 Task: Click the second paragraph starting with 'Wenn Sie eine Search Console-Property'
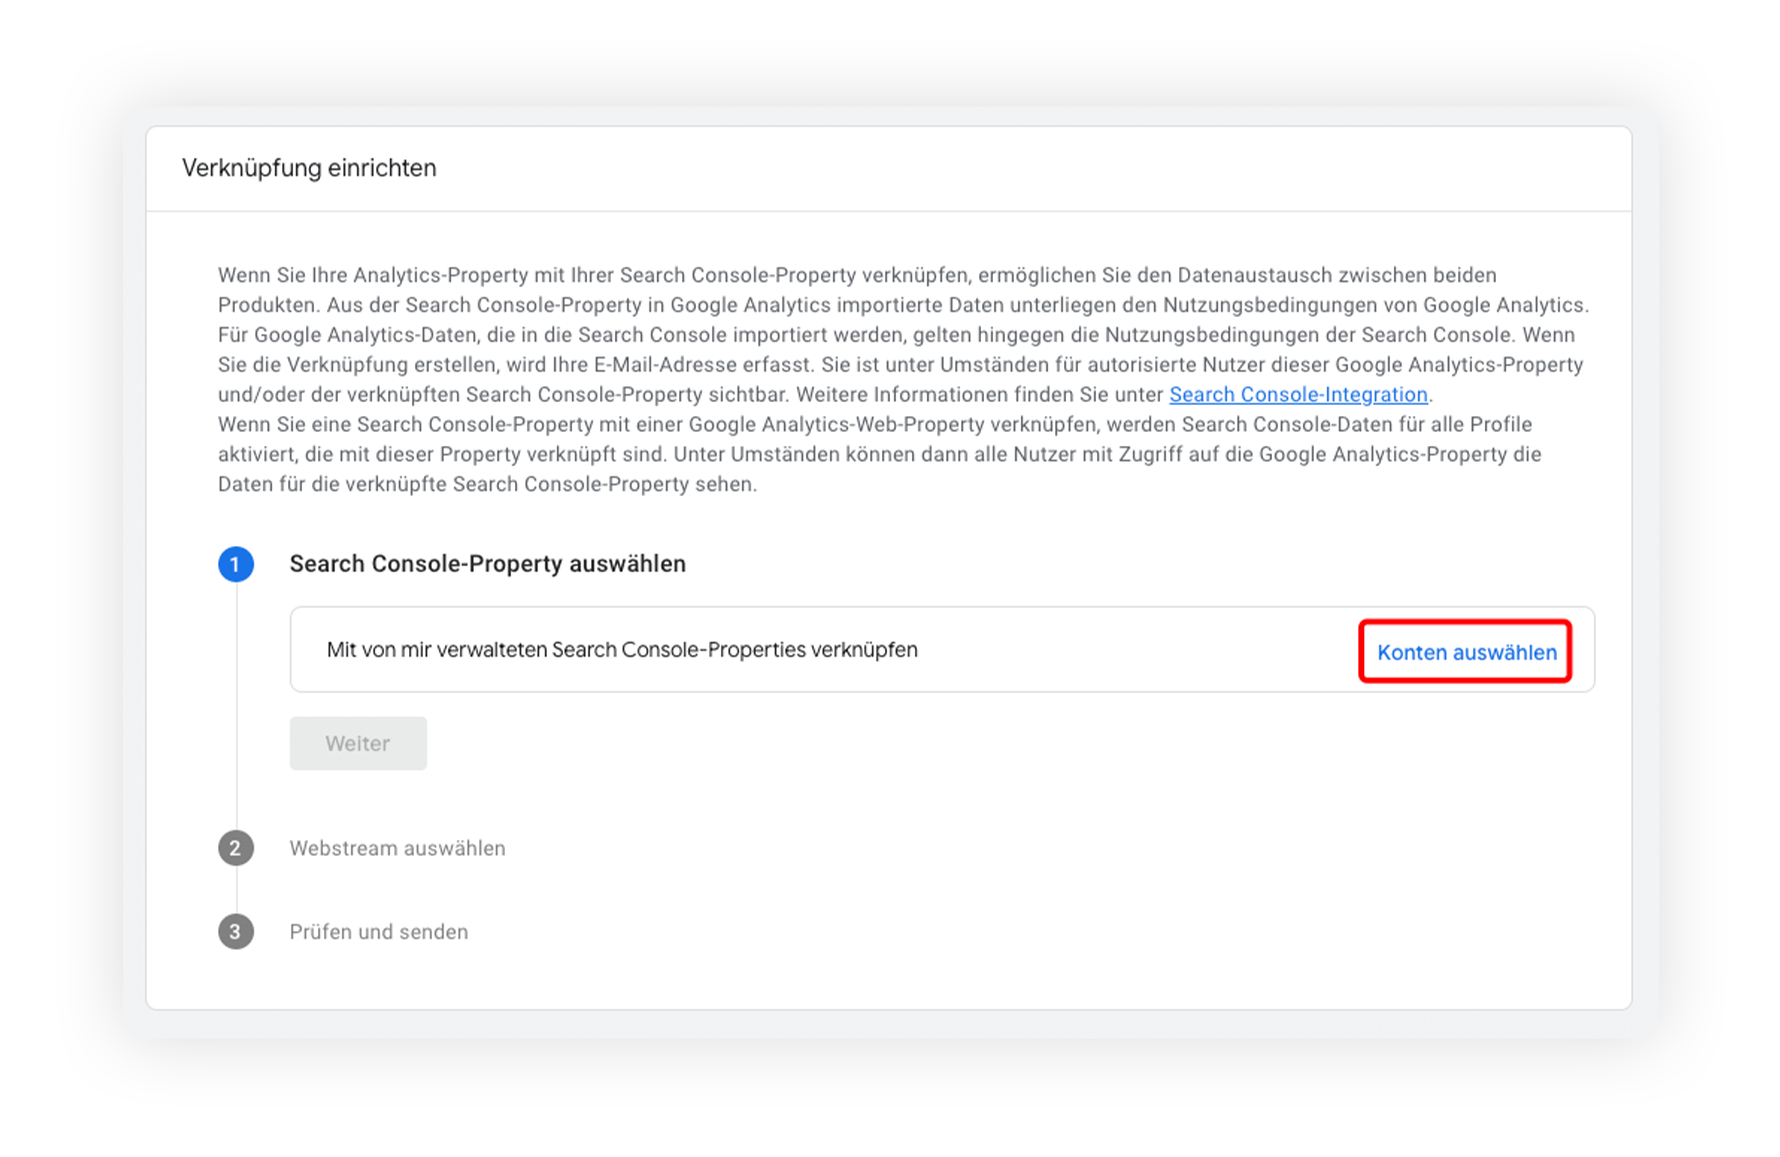(x=880, y=454)
